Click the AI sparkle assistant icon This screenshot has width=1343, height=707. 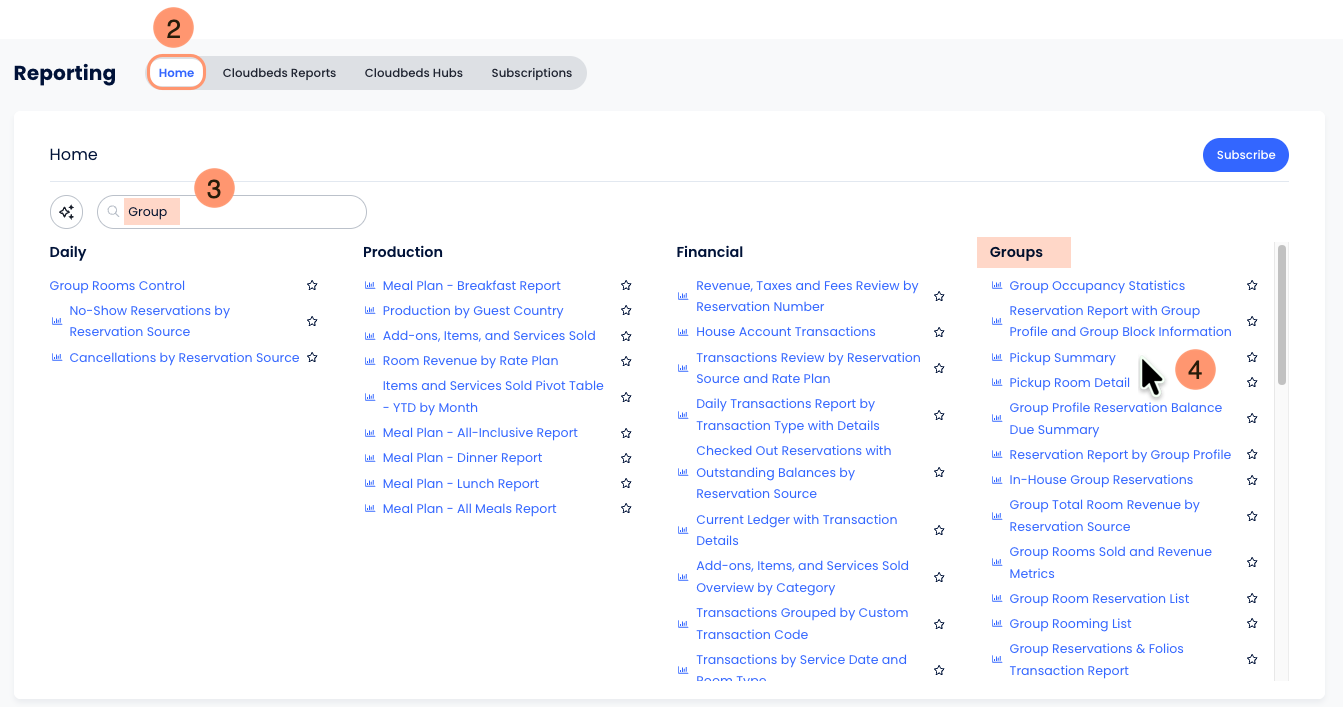67,212
